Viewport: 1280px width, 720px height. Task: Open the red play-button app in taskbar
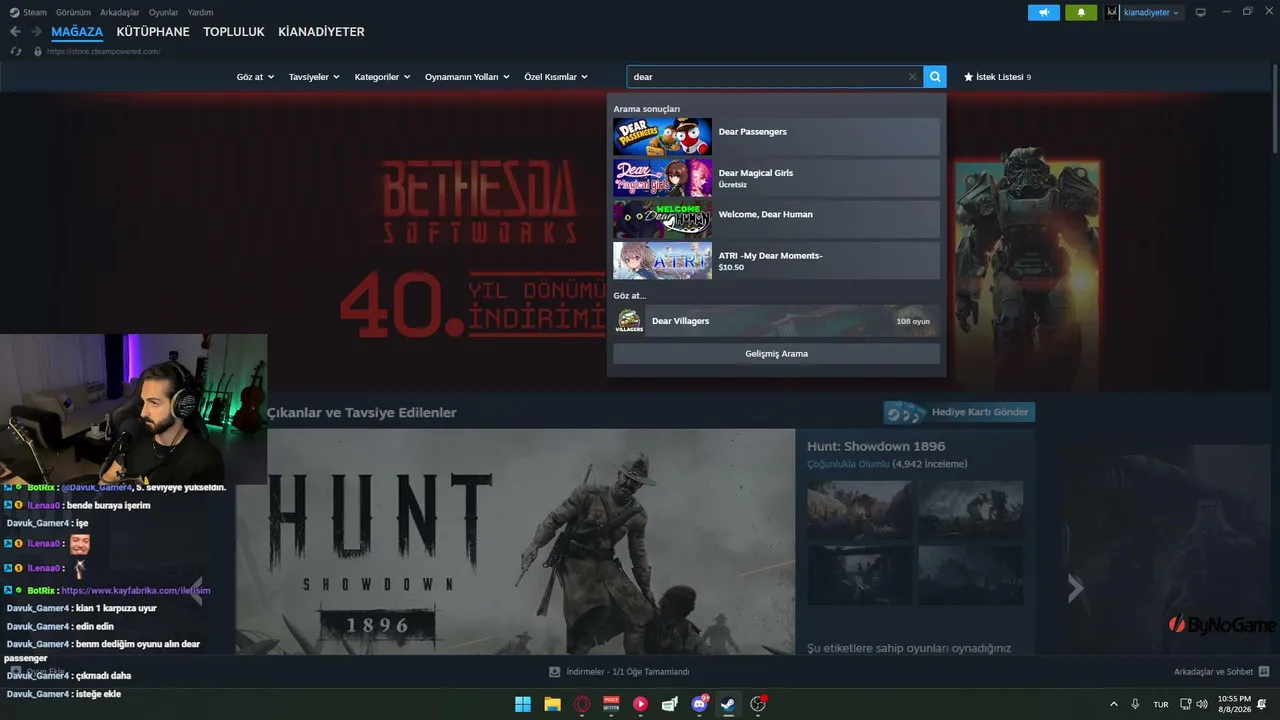[x=641, y=704]
